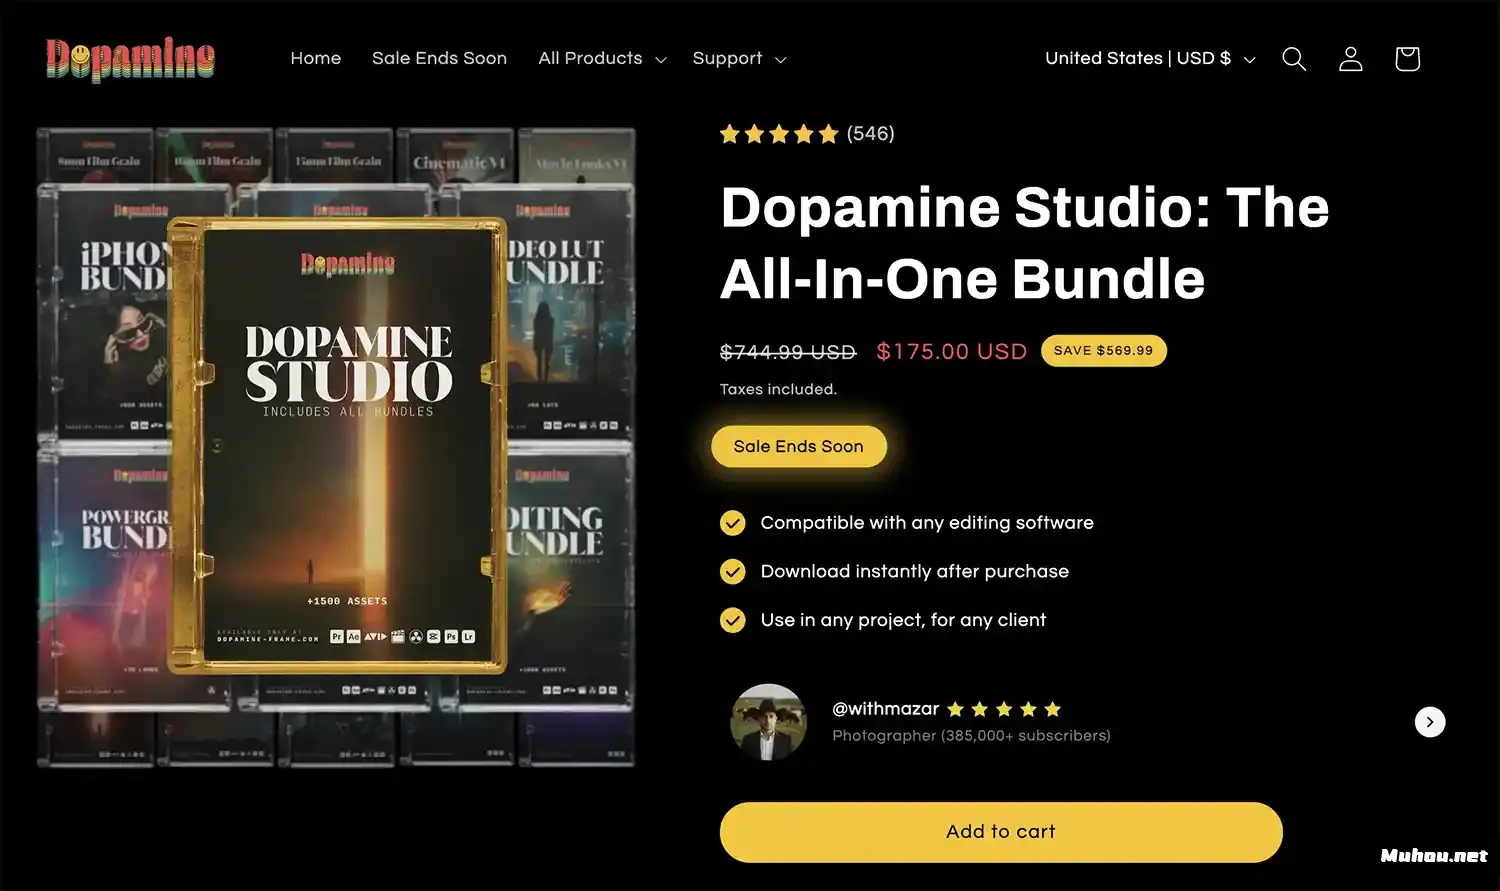Click the @withmazar profile avatar

(768, 722)
